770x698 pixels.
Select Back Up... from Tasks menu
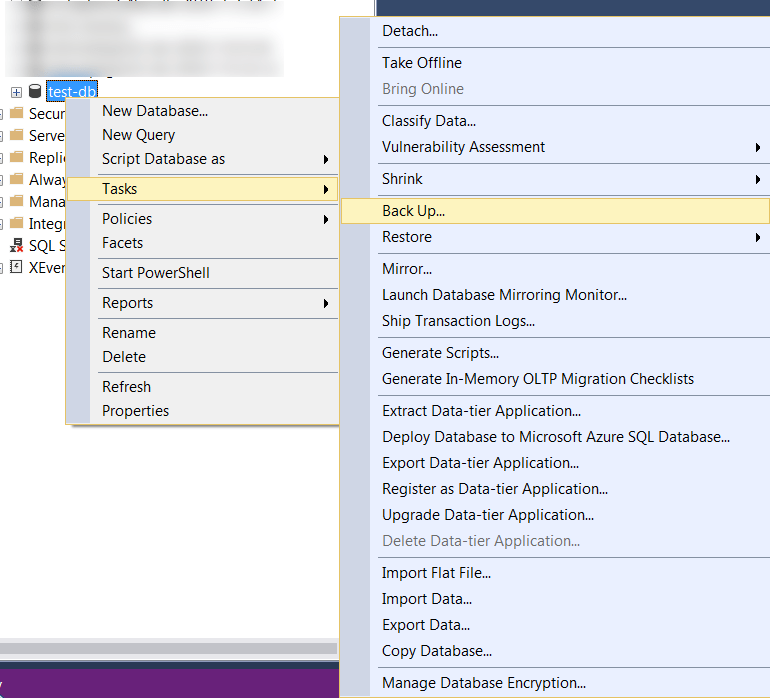[x=413, y=211]
